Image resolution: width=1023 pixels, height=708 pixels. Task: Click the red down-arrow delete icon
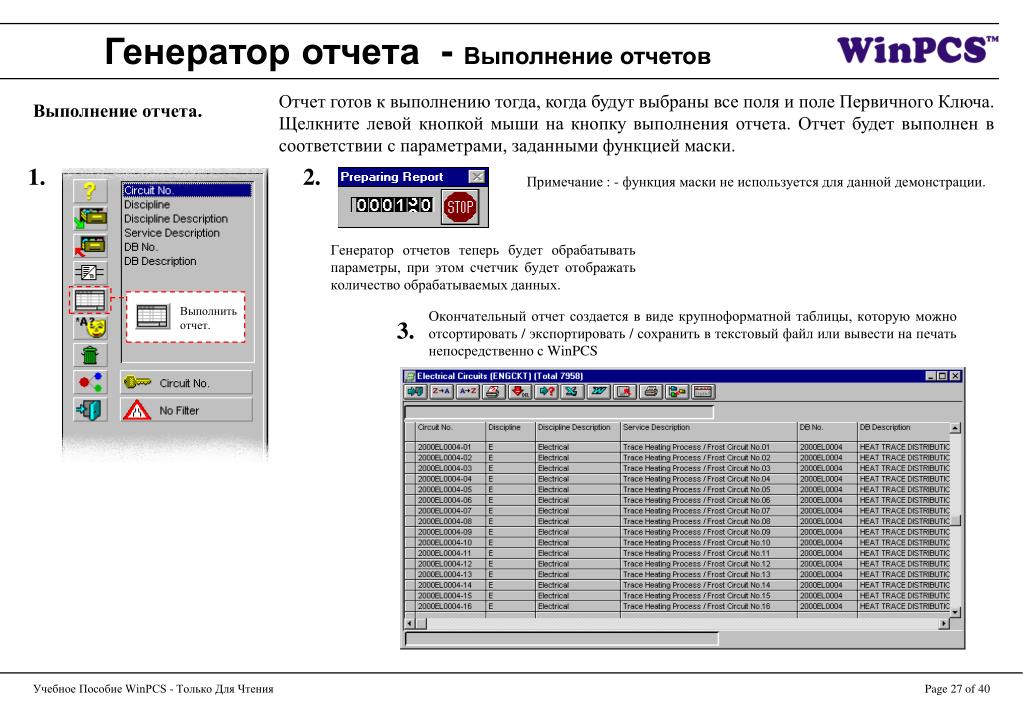[520, 392]
